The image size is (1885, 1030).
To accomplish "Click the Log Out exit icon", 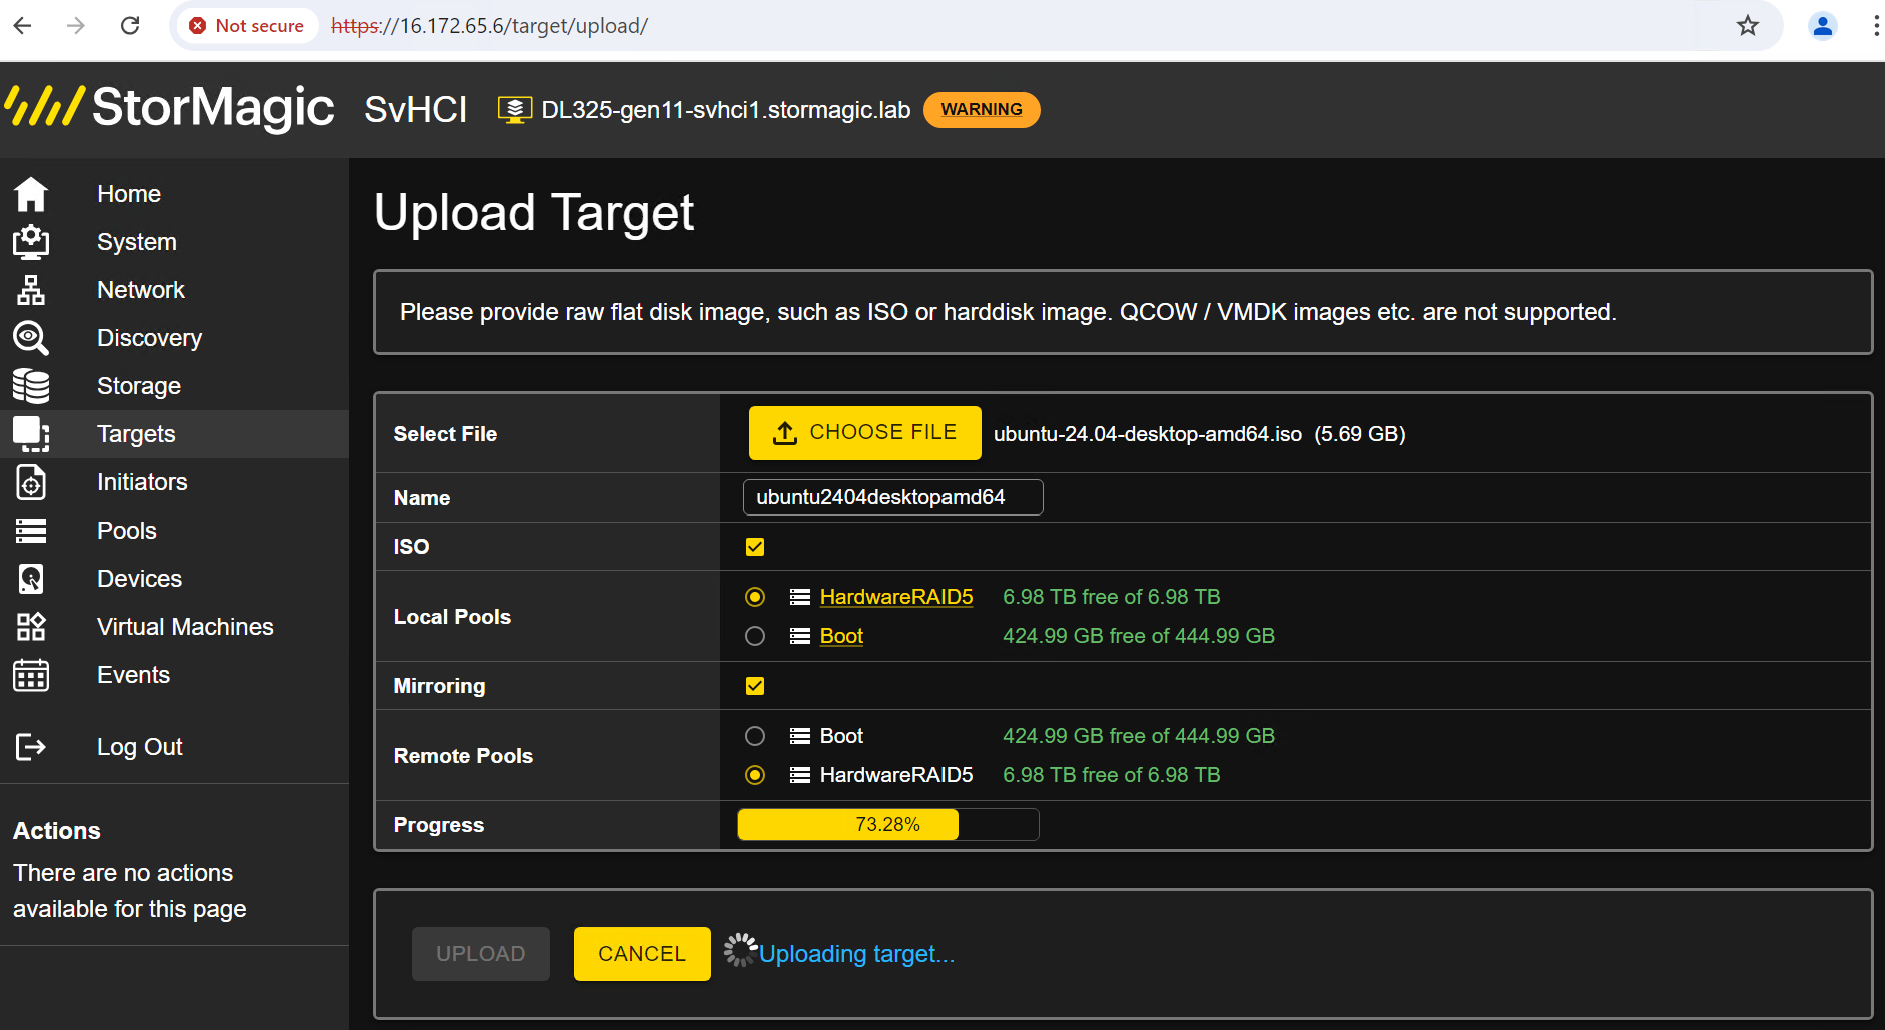I will 31,747.
